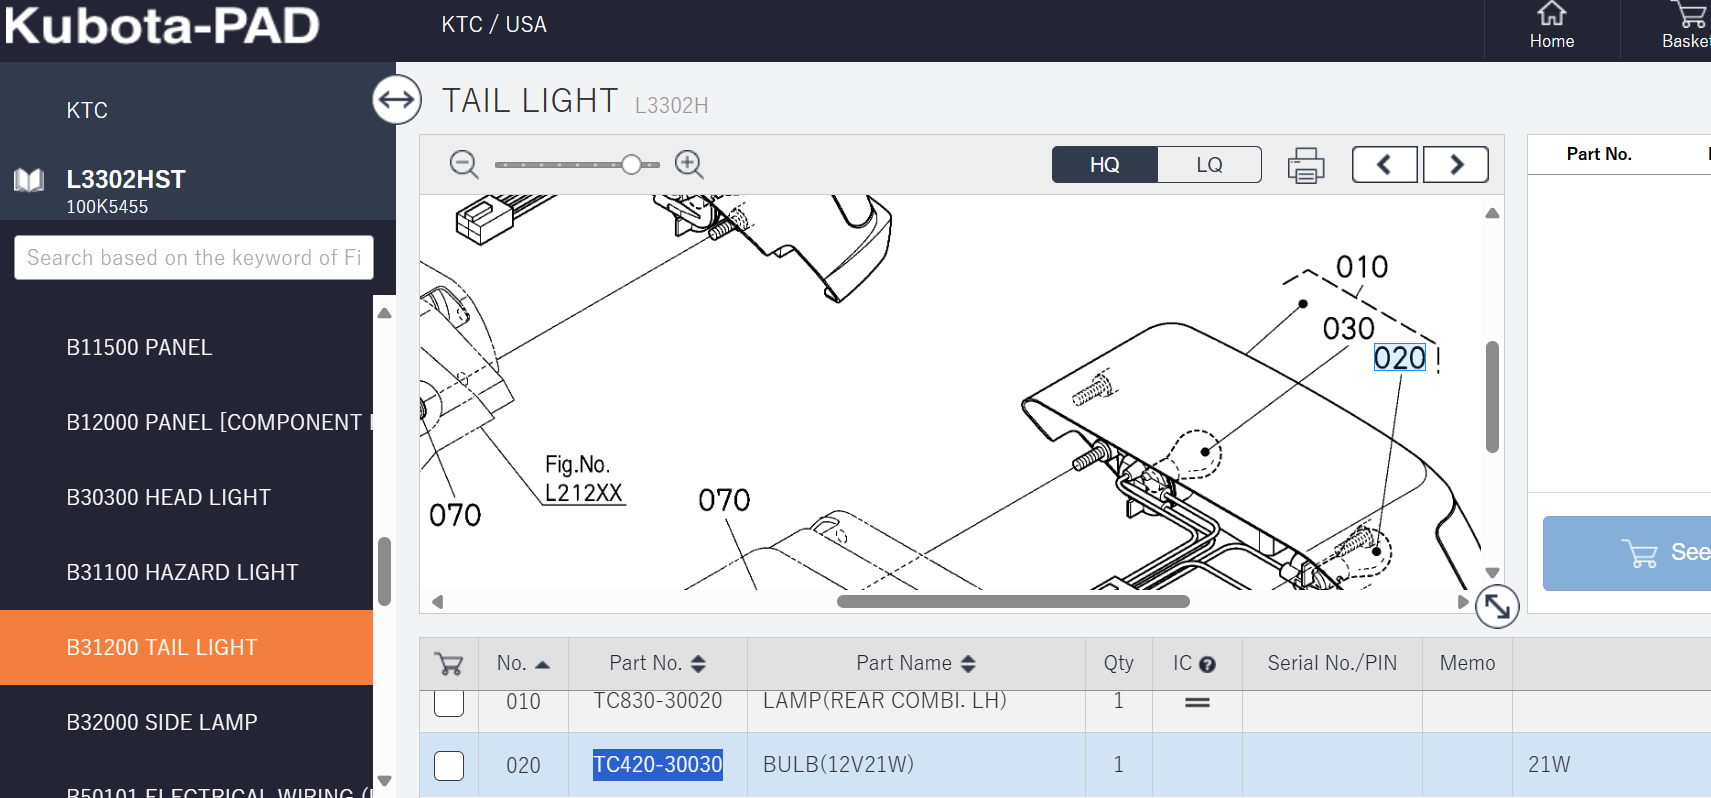The width and height of the screenshot is (1711, 798).
Task: Collapse the sidebar with double-arrow button
Action: 397,100
